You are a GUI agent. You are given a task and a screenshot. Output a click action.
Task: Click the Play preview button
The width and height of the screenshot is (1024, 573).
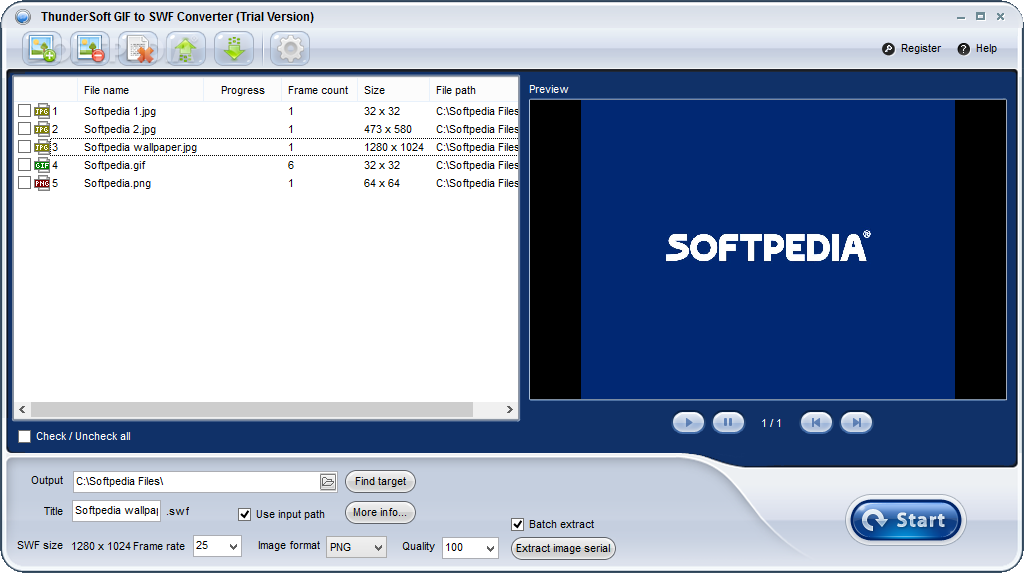(x=688, y=423)
